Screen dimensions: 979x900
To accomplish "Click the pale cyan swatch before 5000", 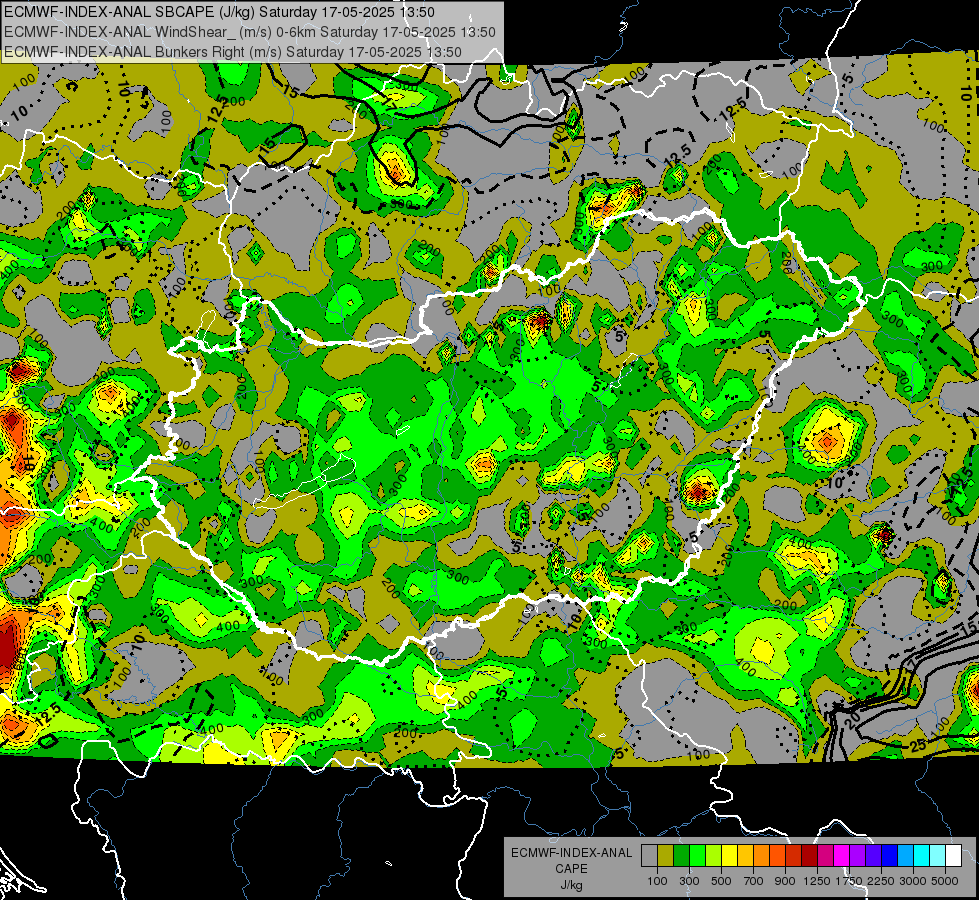I will click(x=938, y=856).
